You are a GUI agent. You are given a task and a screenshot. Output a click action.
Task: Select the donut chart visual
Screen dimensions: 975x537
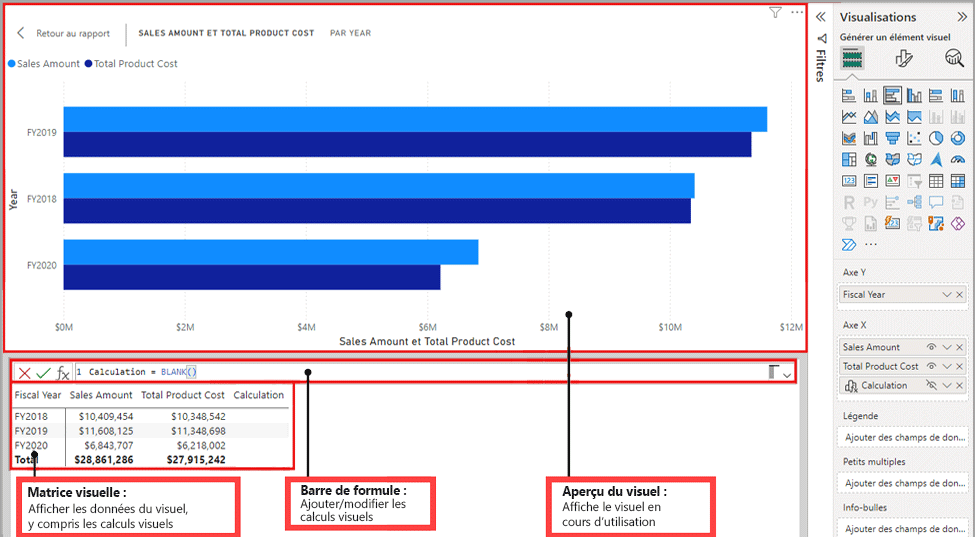pyautogui.click(x=958, y=138)
